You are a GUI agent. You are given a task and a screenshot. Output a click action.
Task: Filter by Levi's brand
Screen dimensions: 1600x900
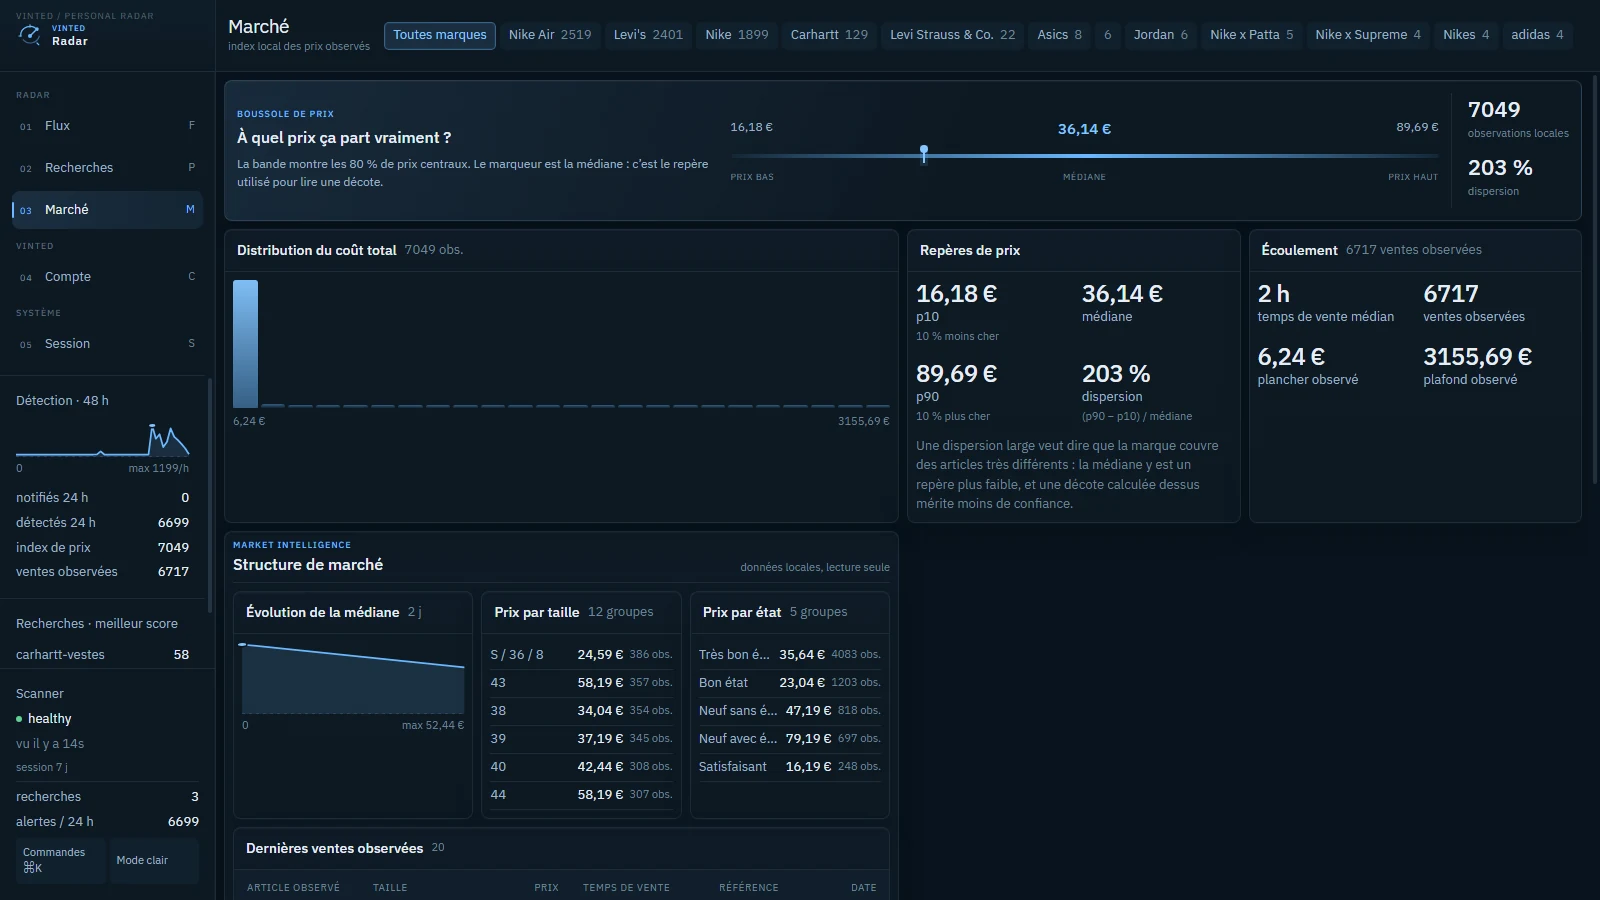[x=648, y=35]
